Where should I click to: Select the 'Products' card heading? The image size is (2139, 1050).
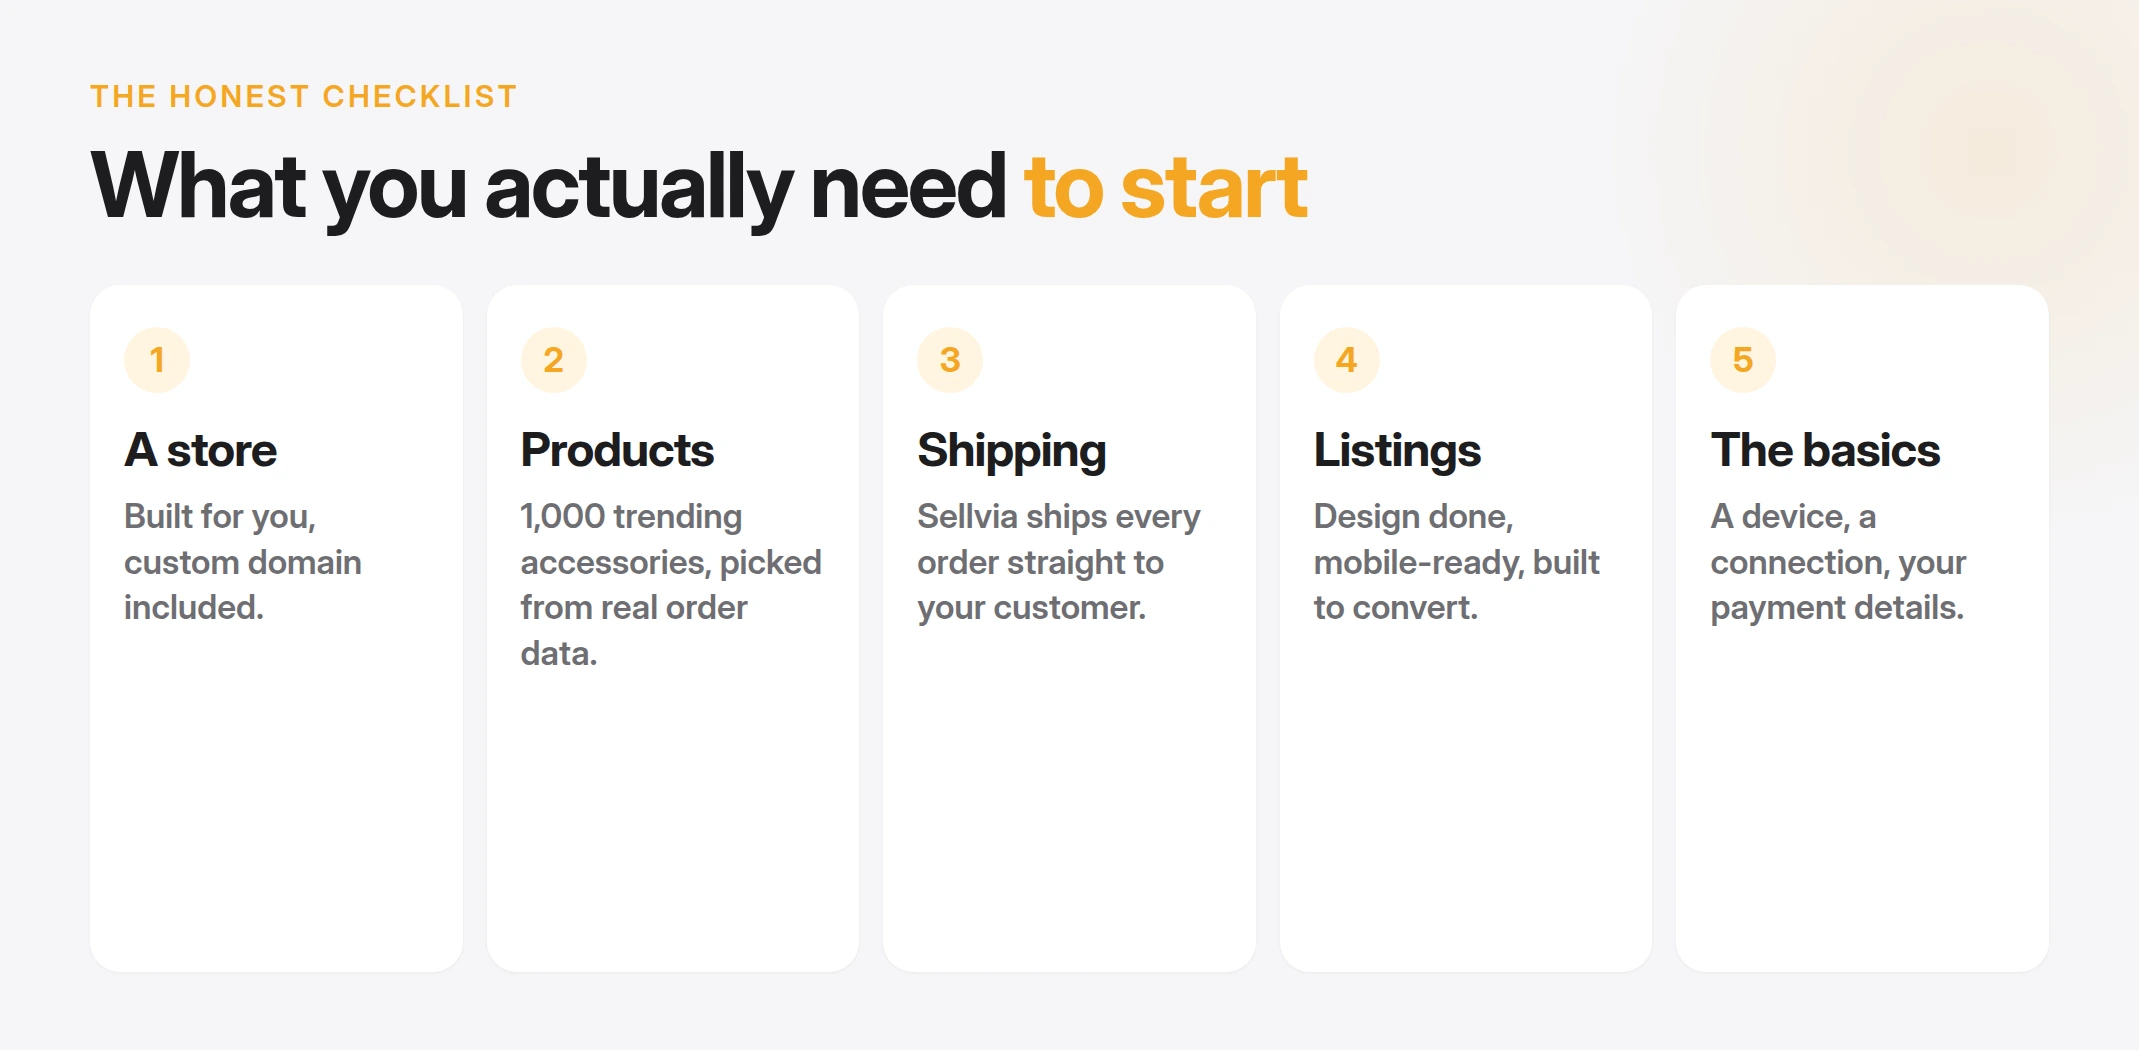click(617, 450)
